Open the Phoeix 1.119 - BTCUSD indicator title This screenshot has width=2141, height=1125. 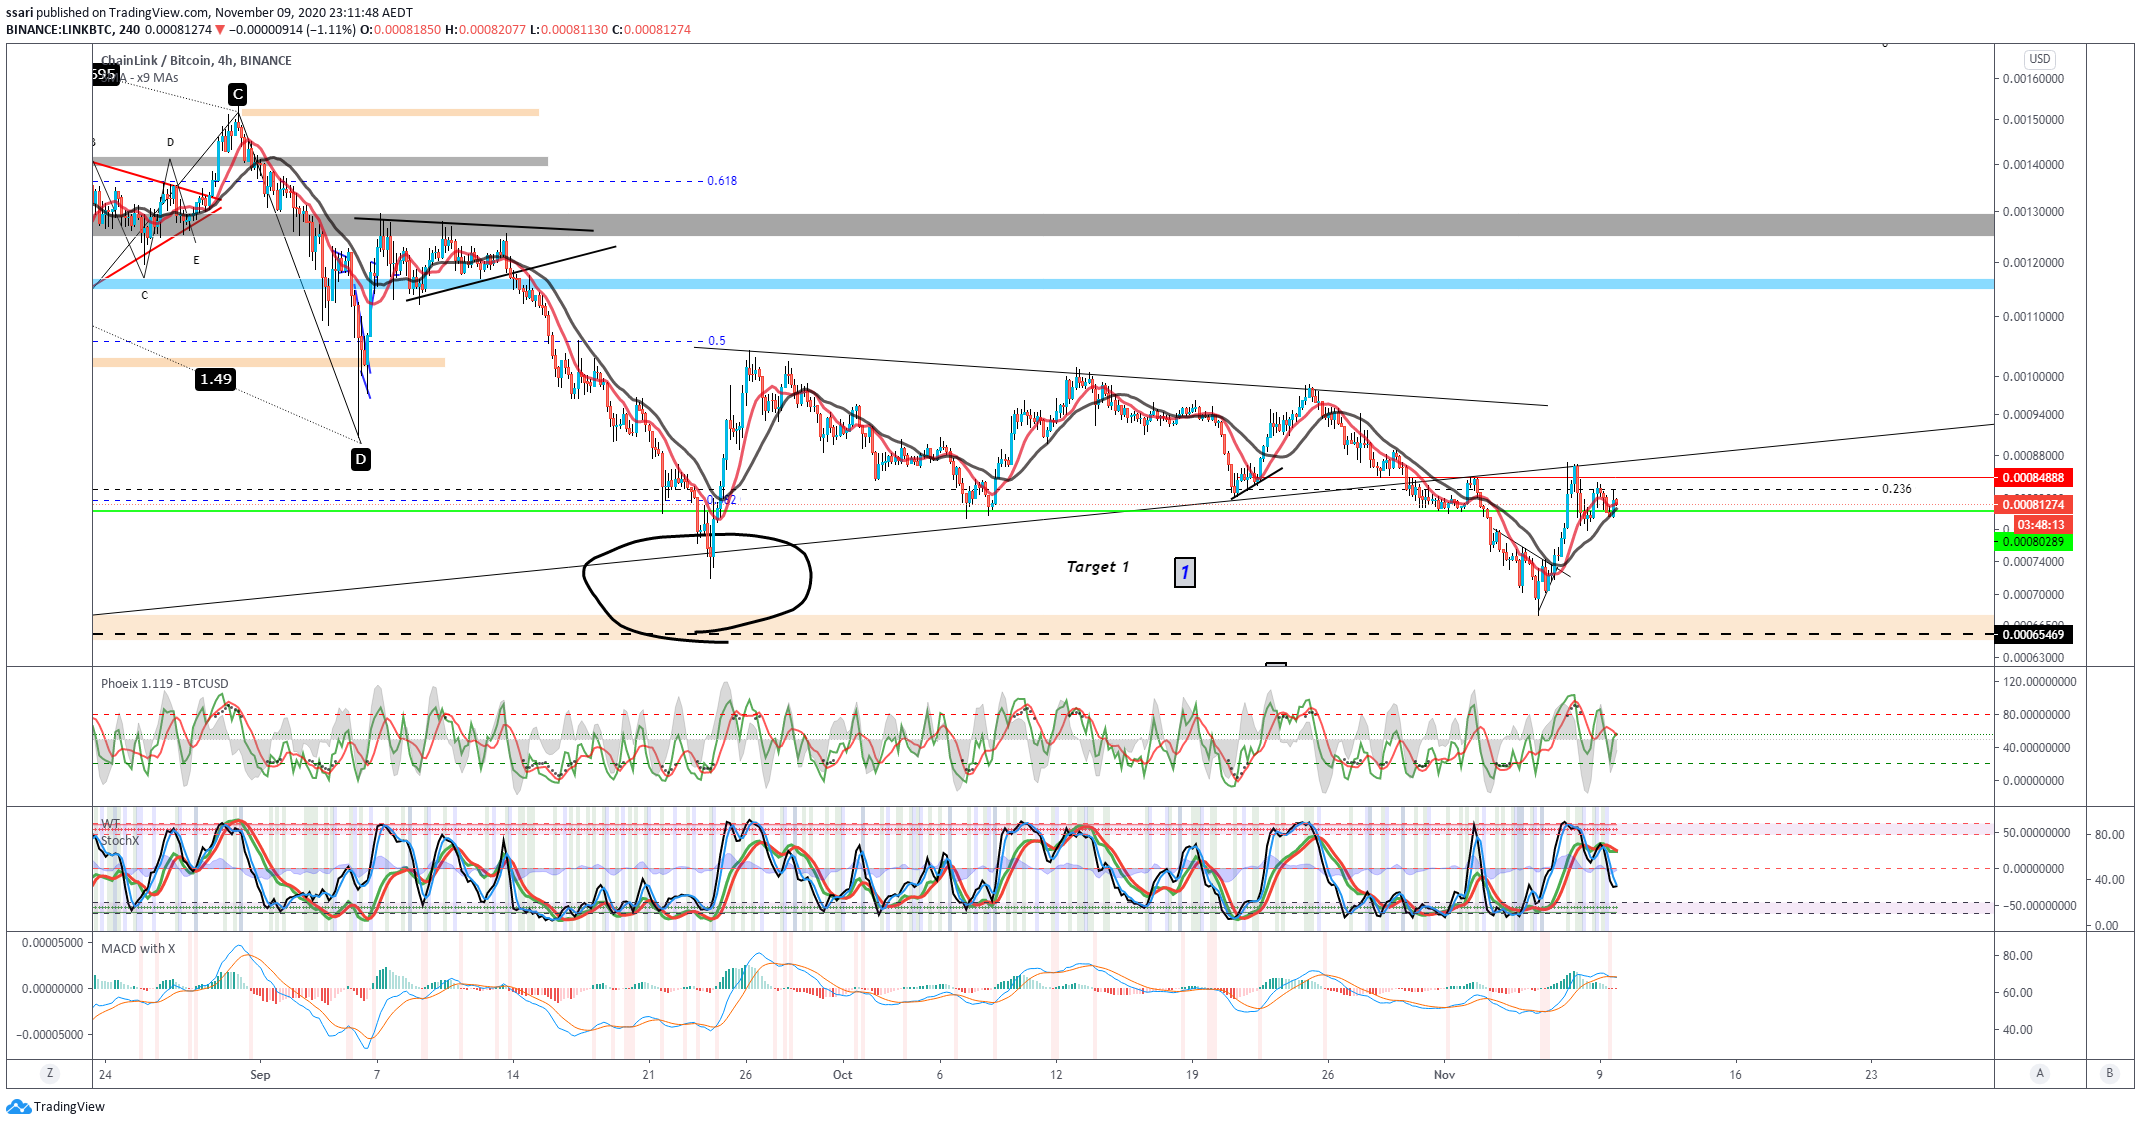click(165, 684)
